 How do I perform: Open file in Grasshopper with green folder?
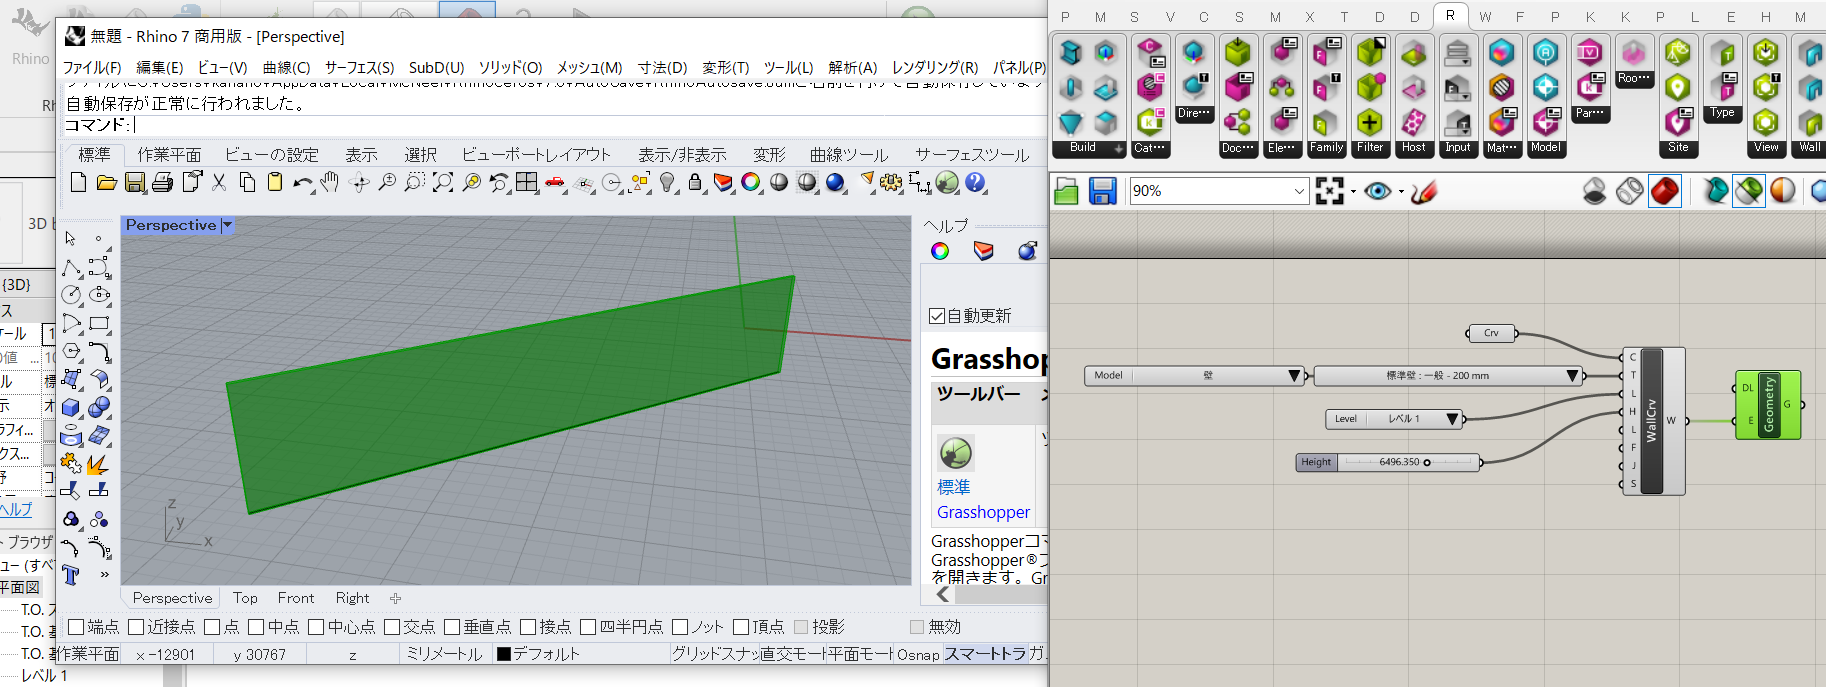pos(1066,191)
